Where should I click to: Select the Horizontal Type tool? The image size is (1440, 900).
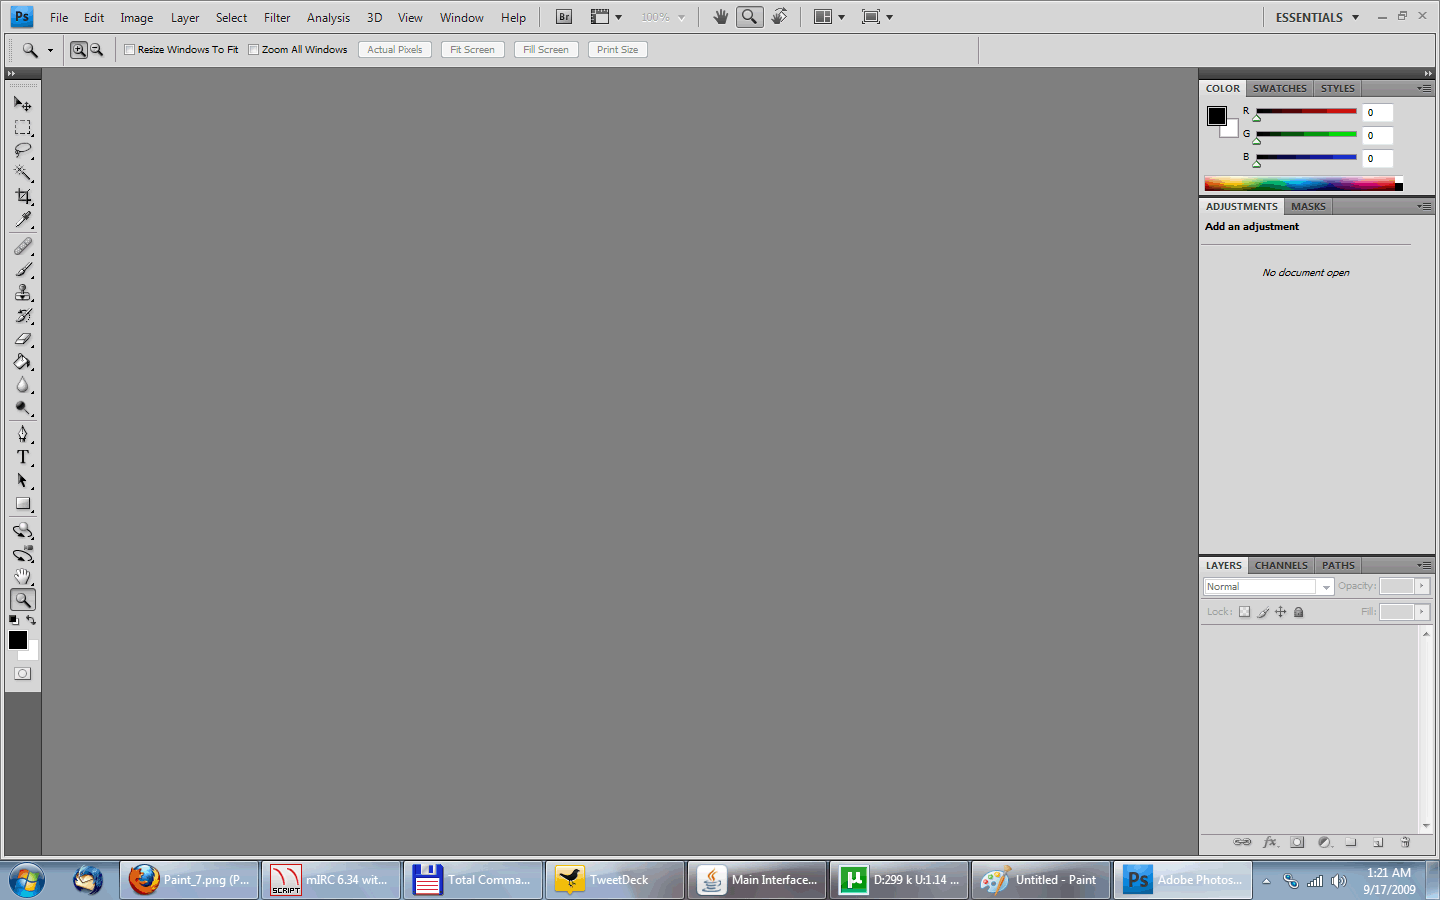pos(23,457)
